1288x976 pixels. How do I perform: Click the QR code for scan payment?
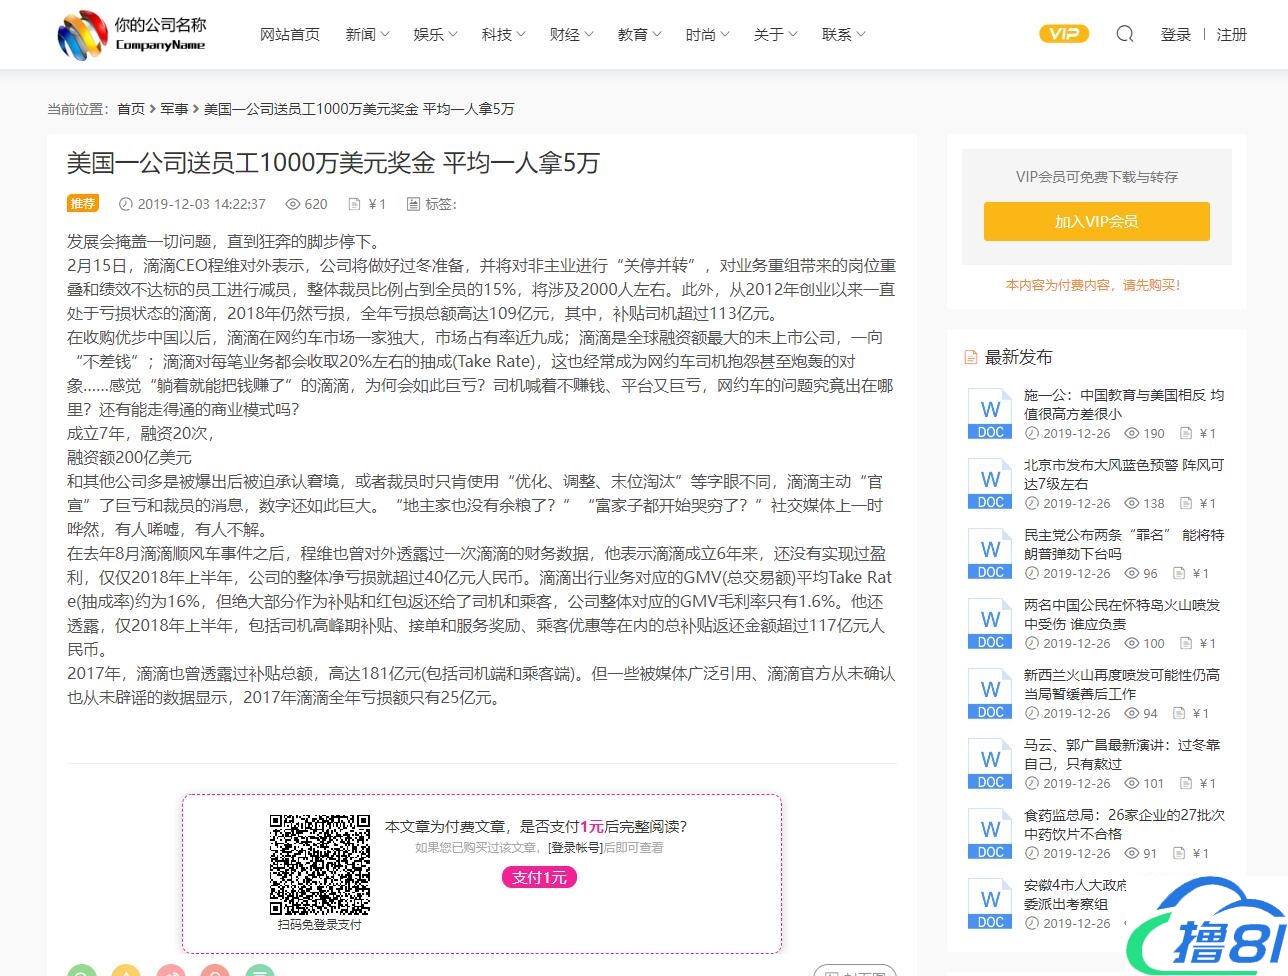(x=320, y=865)
